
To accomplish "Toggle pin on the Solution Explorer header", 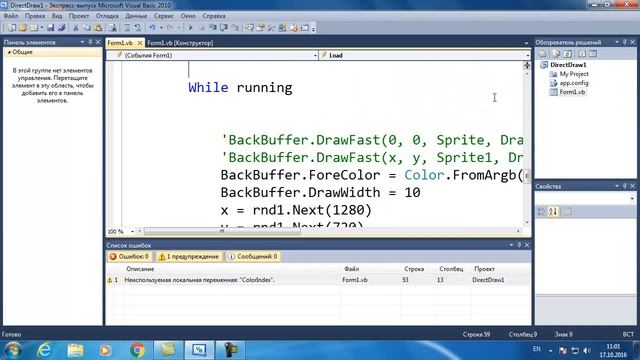I will click(x=624, y=42).
